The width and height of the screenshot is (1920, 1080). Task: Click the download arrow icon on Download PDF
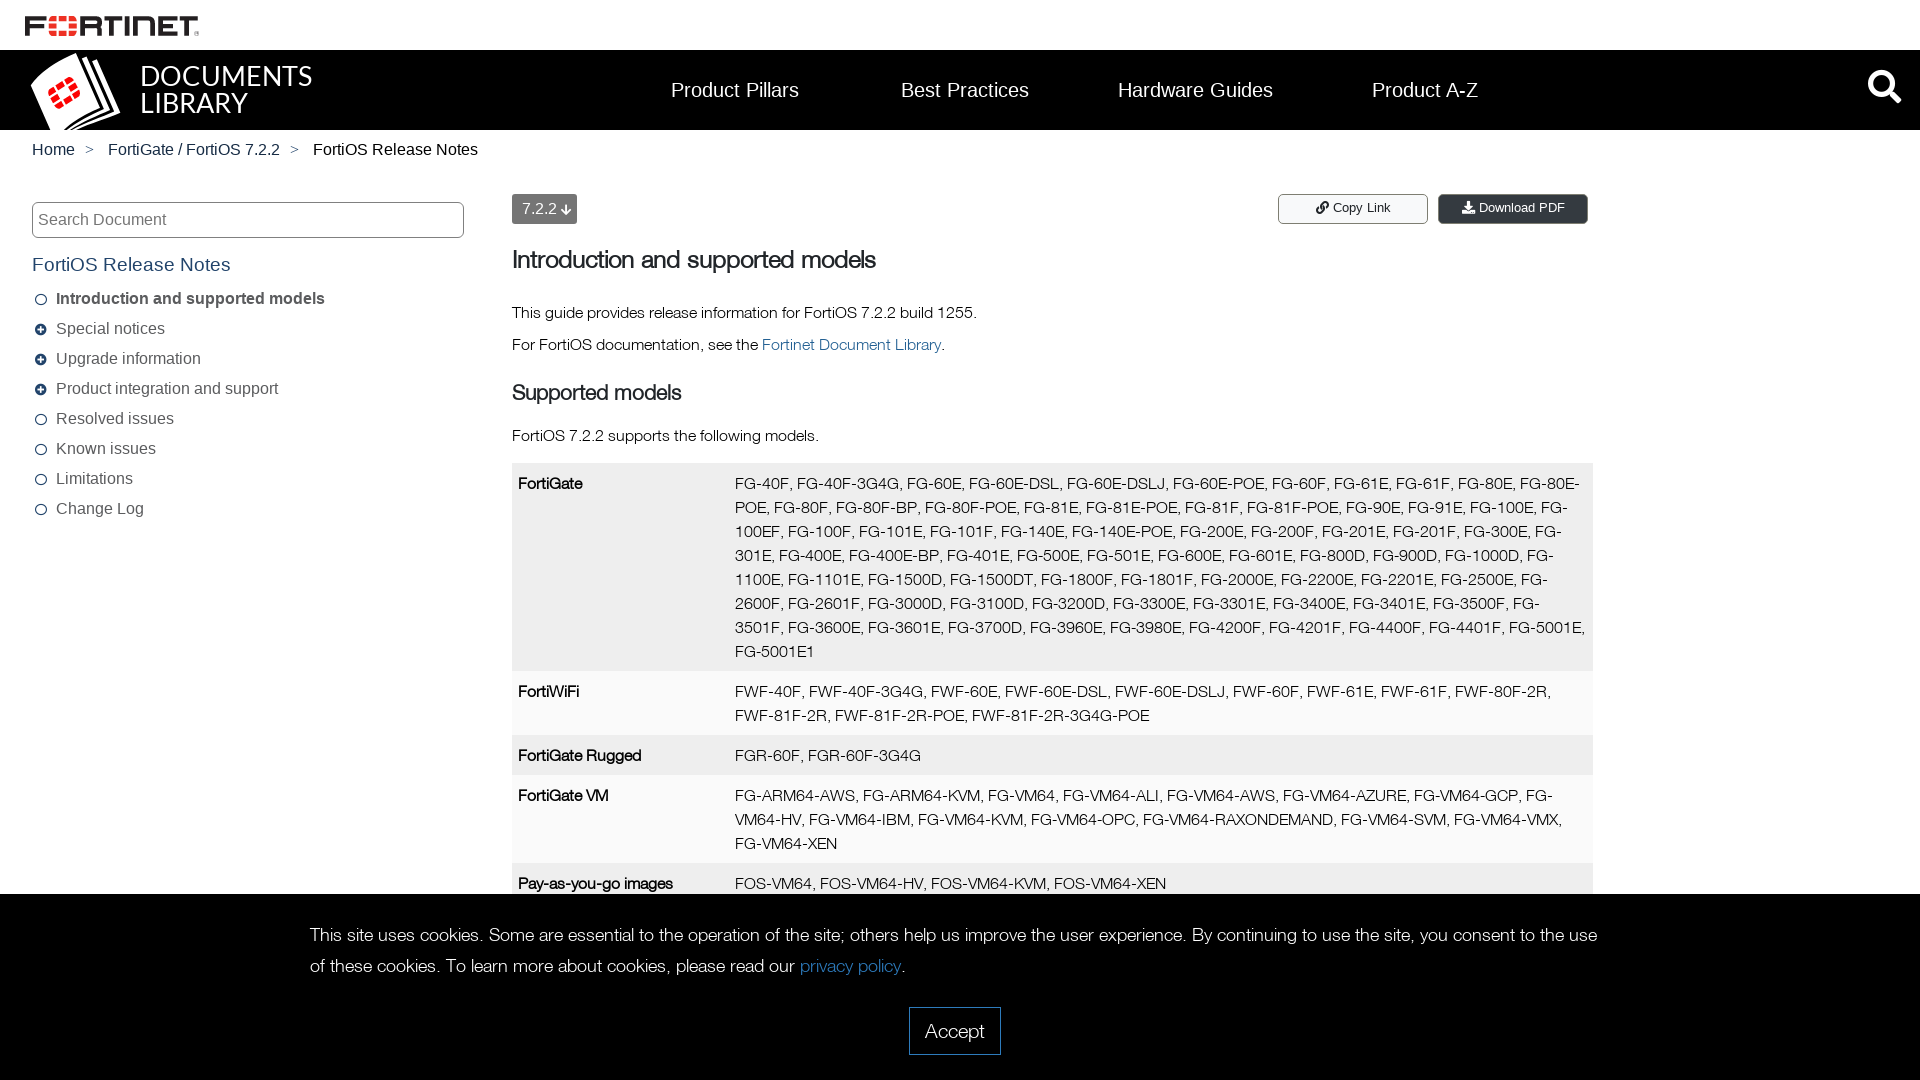pyautogui.click(x=1468, y=208)
